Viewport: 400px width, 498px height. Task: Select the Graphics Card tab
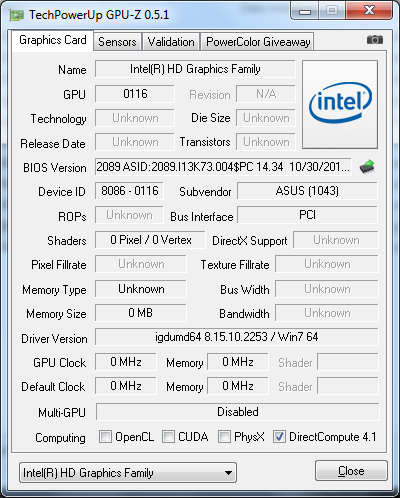point(53,40)
